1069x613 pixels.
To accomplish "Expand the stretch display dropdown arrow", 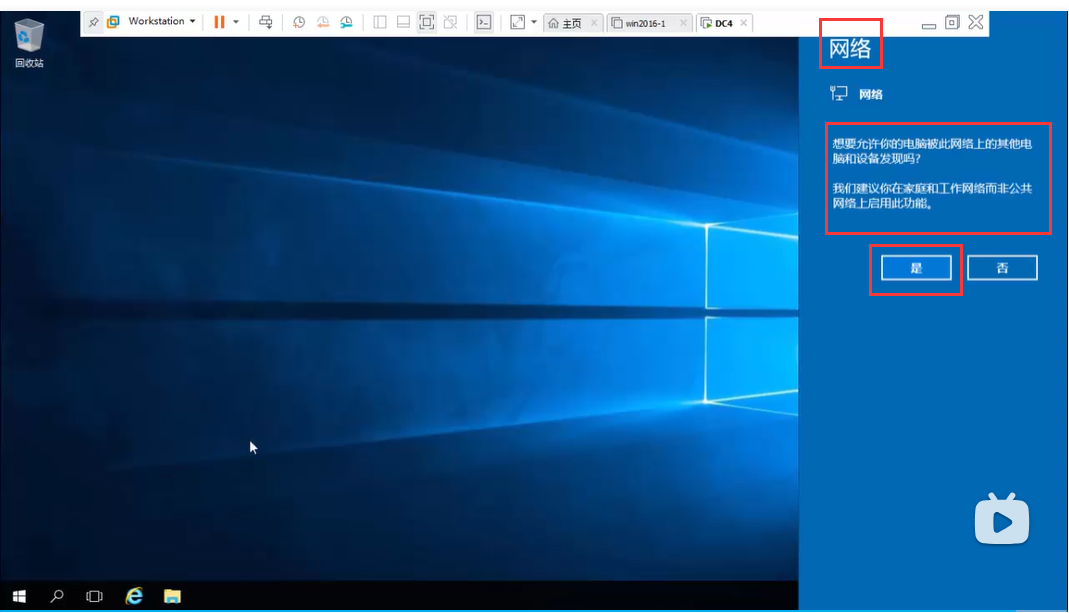I will [x=534, y=23].
